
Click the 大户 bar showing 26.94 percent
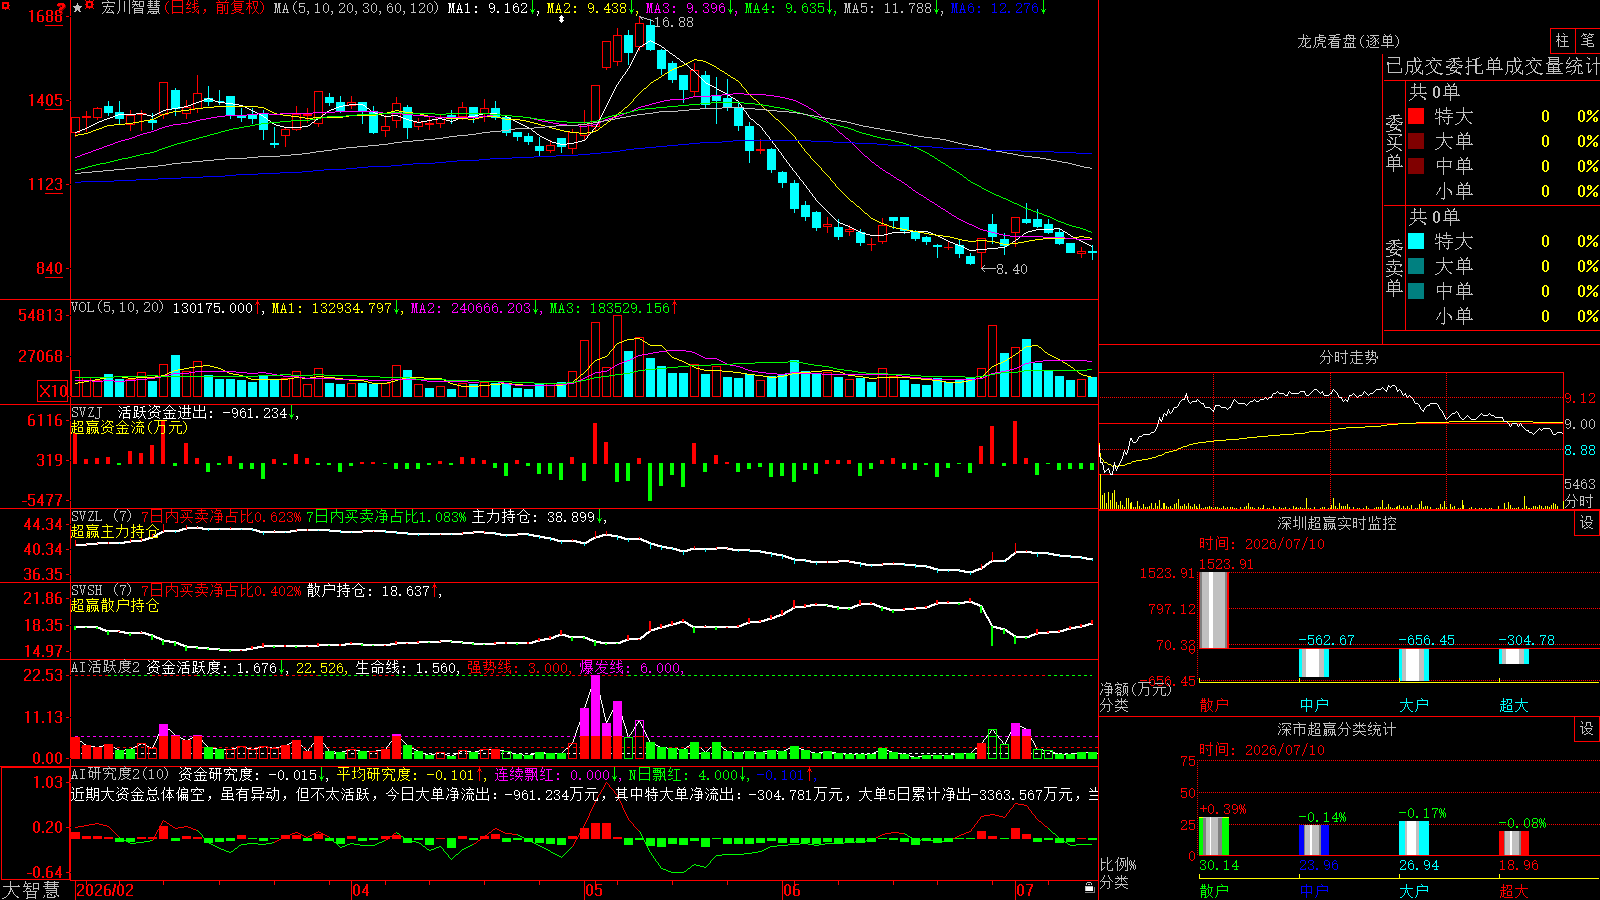1414,838
